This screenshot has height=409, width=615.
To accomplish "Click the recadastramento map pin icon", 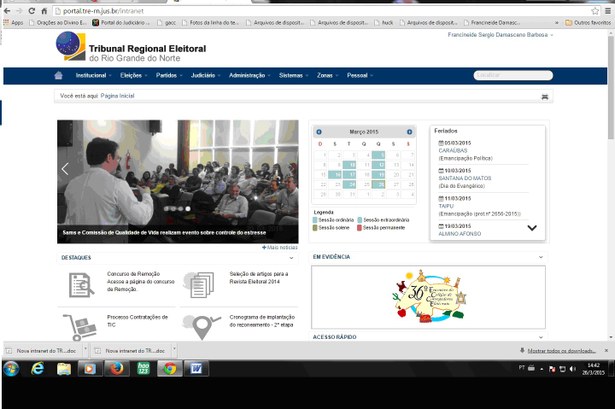I will point(202,327).
